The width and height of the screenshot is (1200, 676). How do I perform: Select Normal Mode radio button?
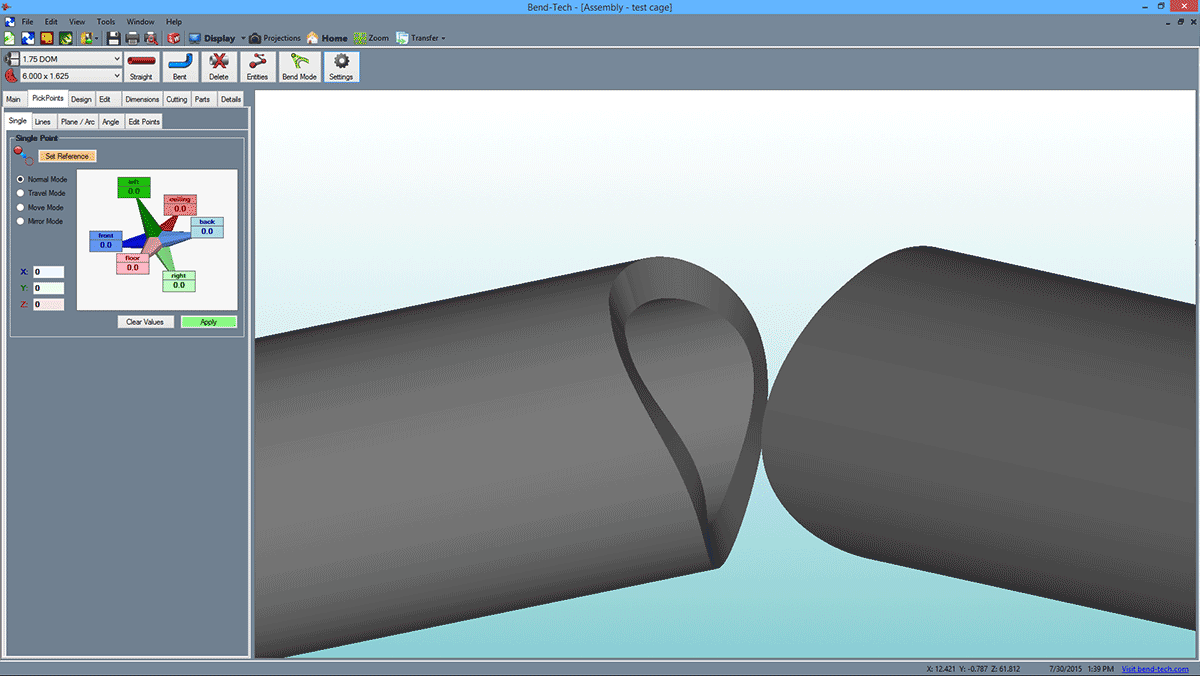[x=21, y=179]
